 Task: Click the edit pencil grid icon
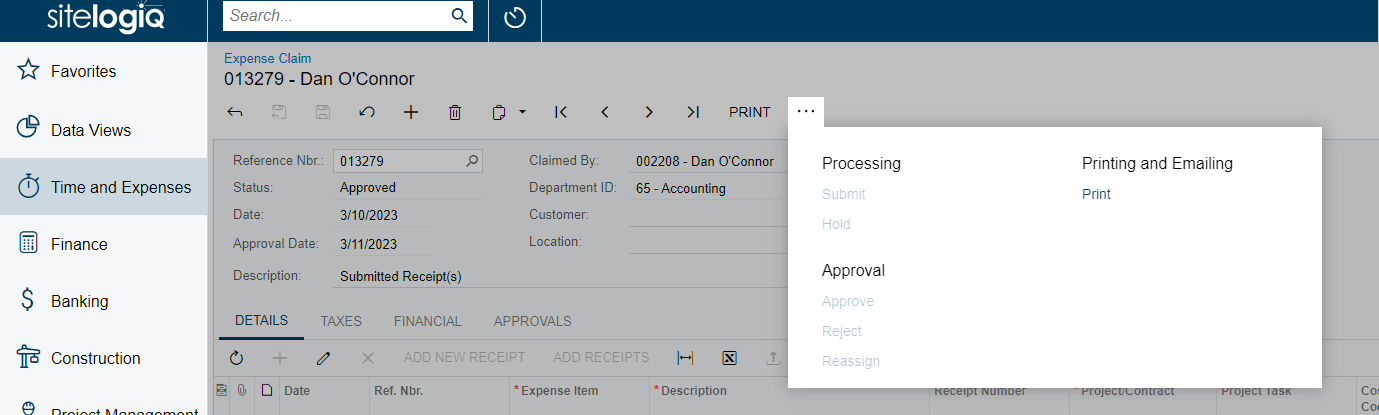click(x=323, y=357)
